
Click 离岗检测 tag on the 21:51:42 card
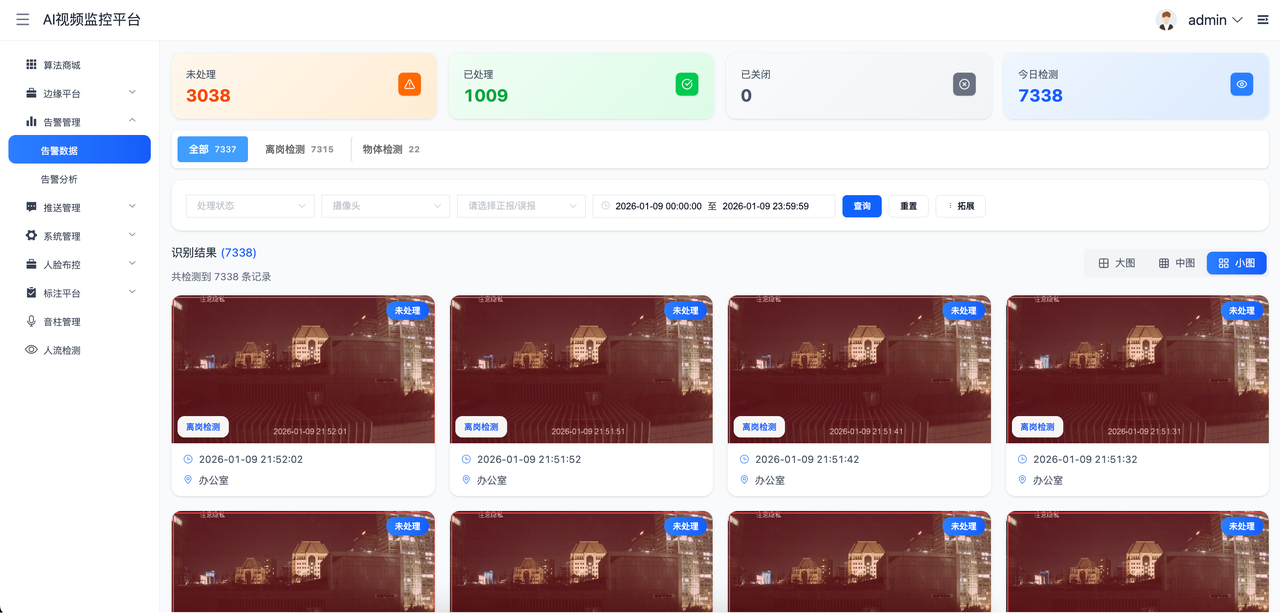(x=759, y=427)
